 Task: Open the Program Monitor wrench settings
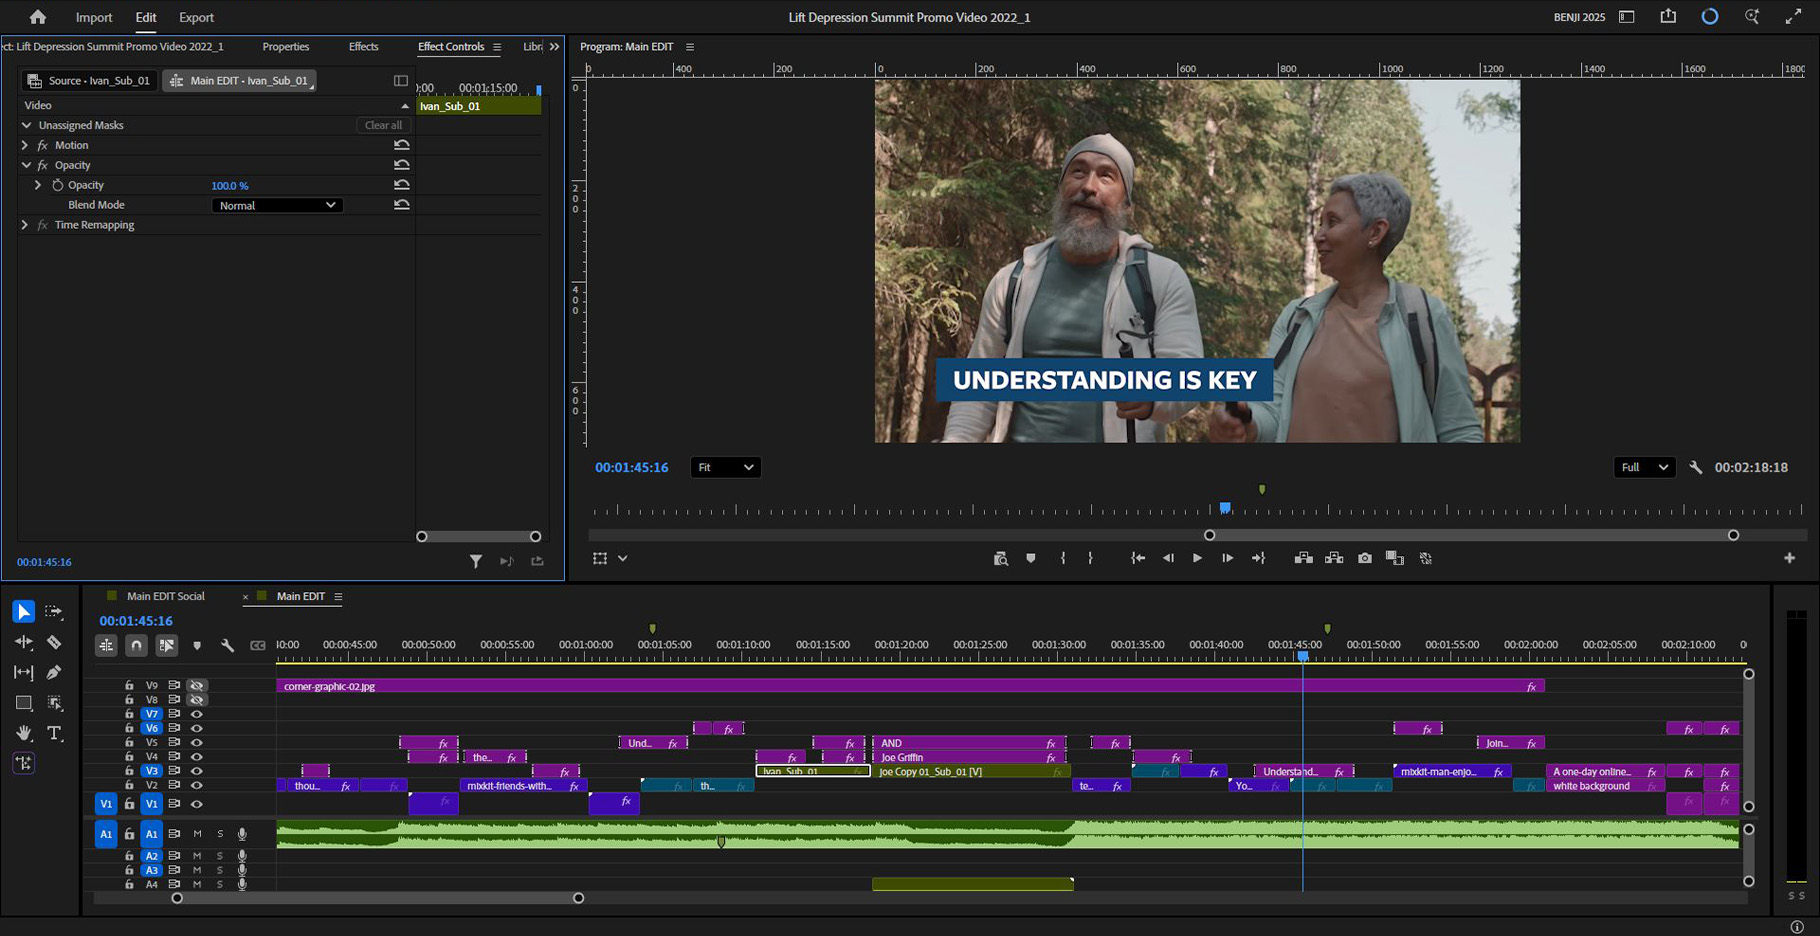point(1696,467)
